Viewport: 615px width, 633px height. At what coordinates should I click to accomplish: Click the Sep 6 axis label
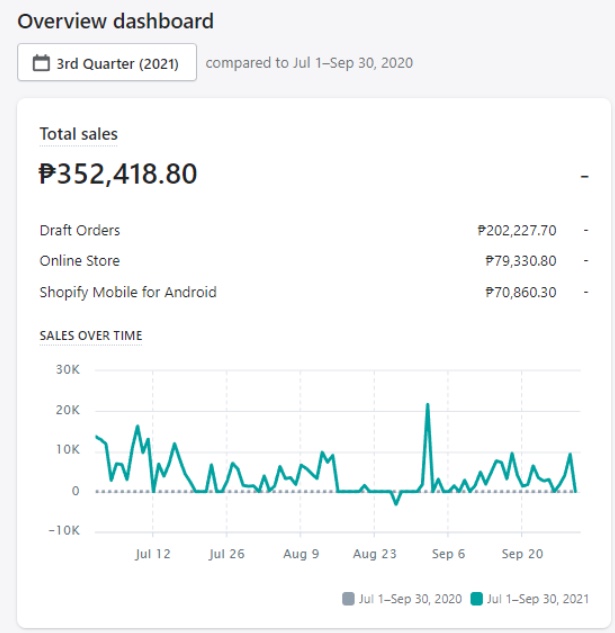(448, 554)
